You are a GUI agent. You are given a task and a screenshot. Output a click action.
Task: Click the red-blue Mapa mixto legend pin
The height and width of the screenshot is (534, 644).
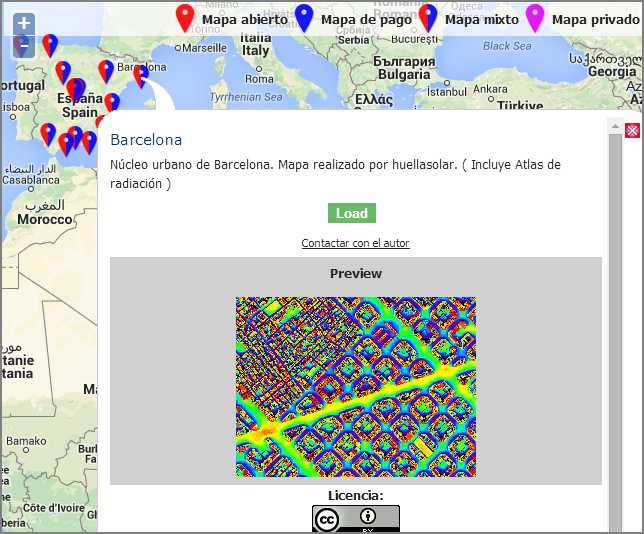click(428, 18)
